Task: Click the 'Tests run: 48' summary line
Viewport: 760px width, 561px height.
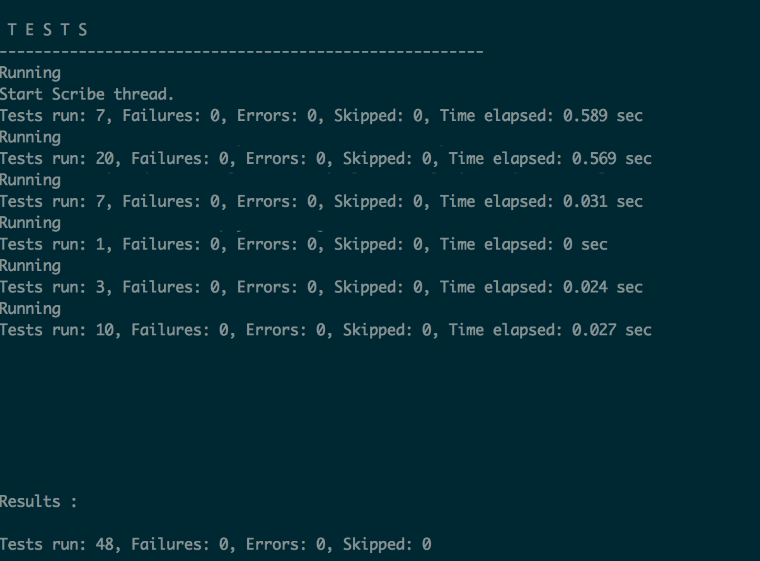Action: [x=216, y=544]
